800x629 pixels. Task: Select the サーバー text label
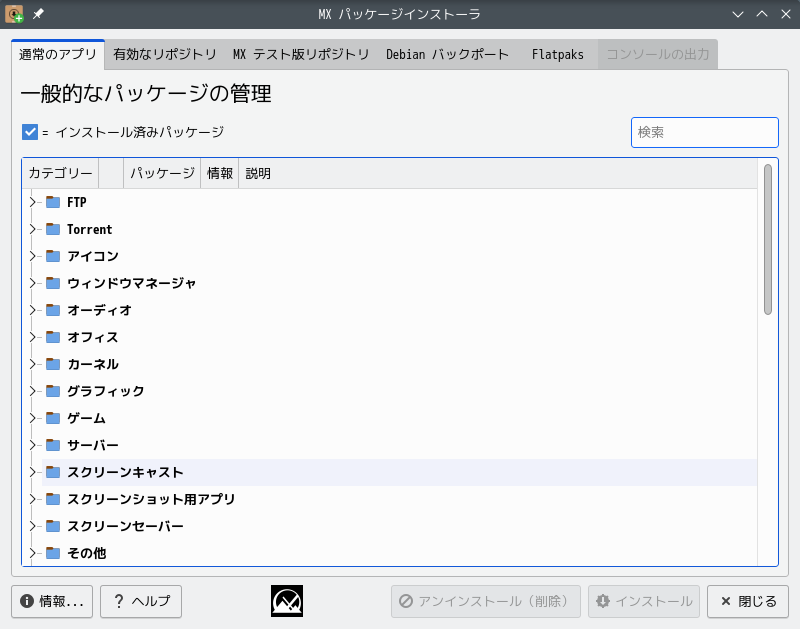93,445
